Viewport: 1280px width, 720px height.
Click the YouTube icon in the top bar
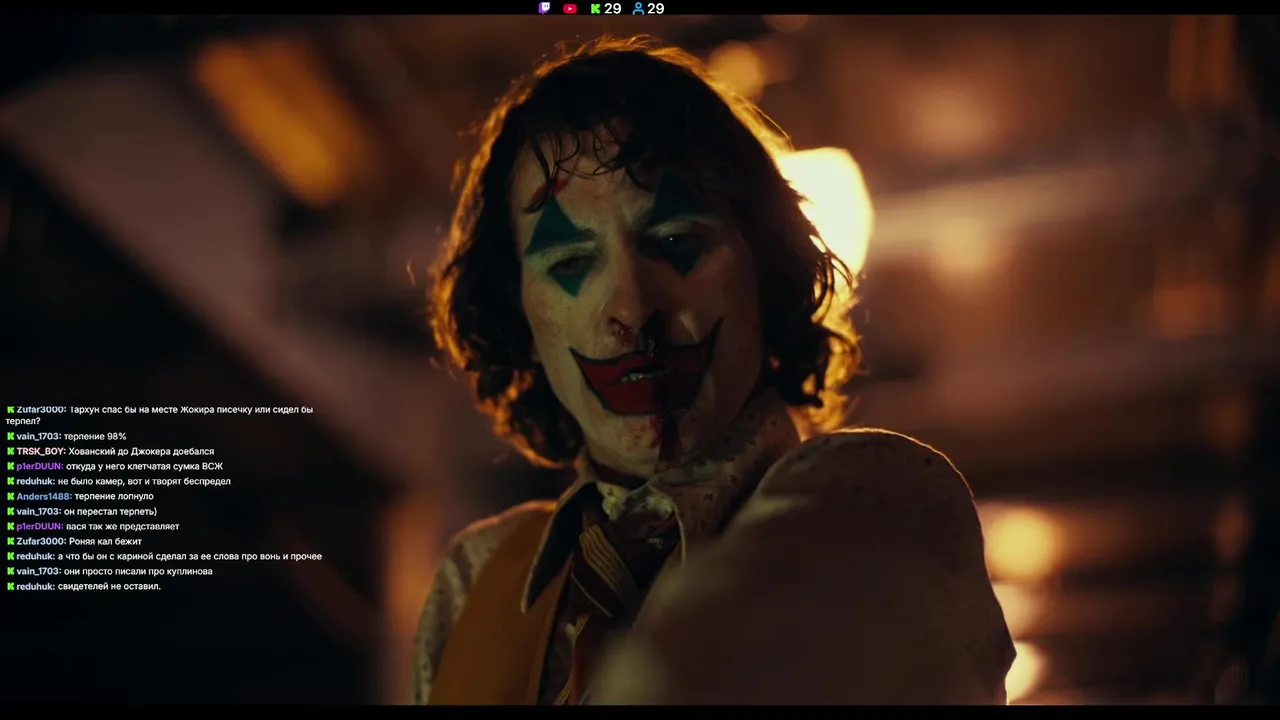[570, 8]
